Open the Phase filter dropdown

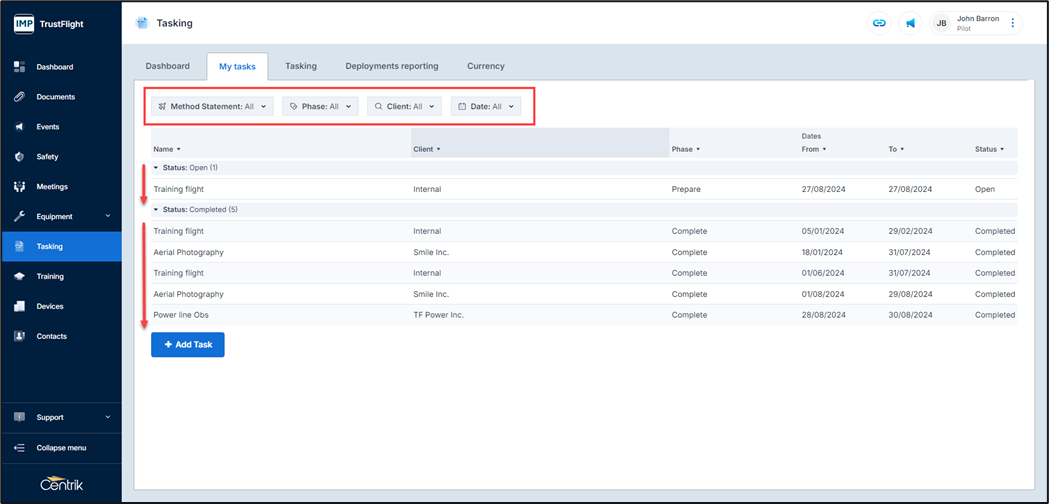[320, 106]
